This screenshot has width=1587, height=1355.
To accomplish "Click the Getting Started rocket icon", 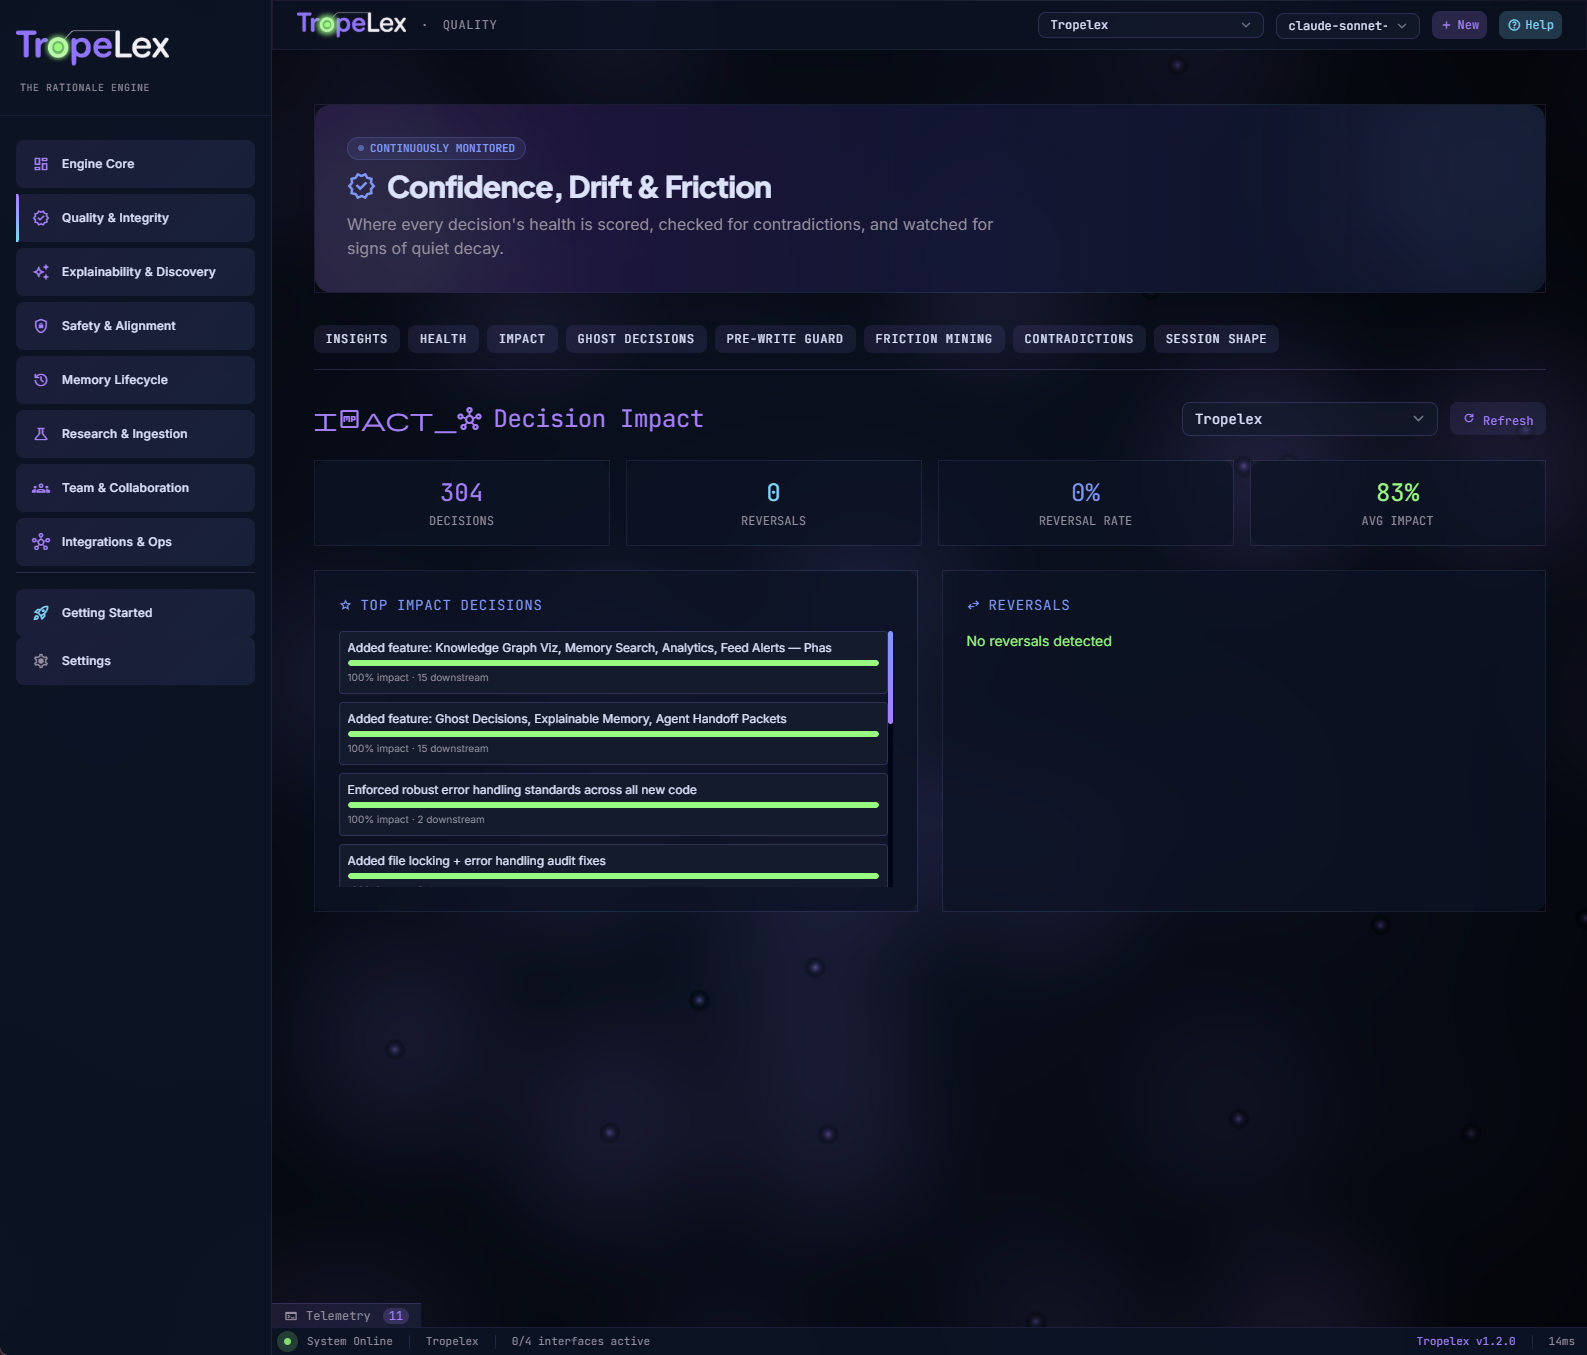I will (x=41, y=613).
